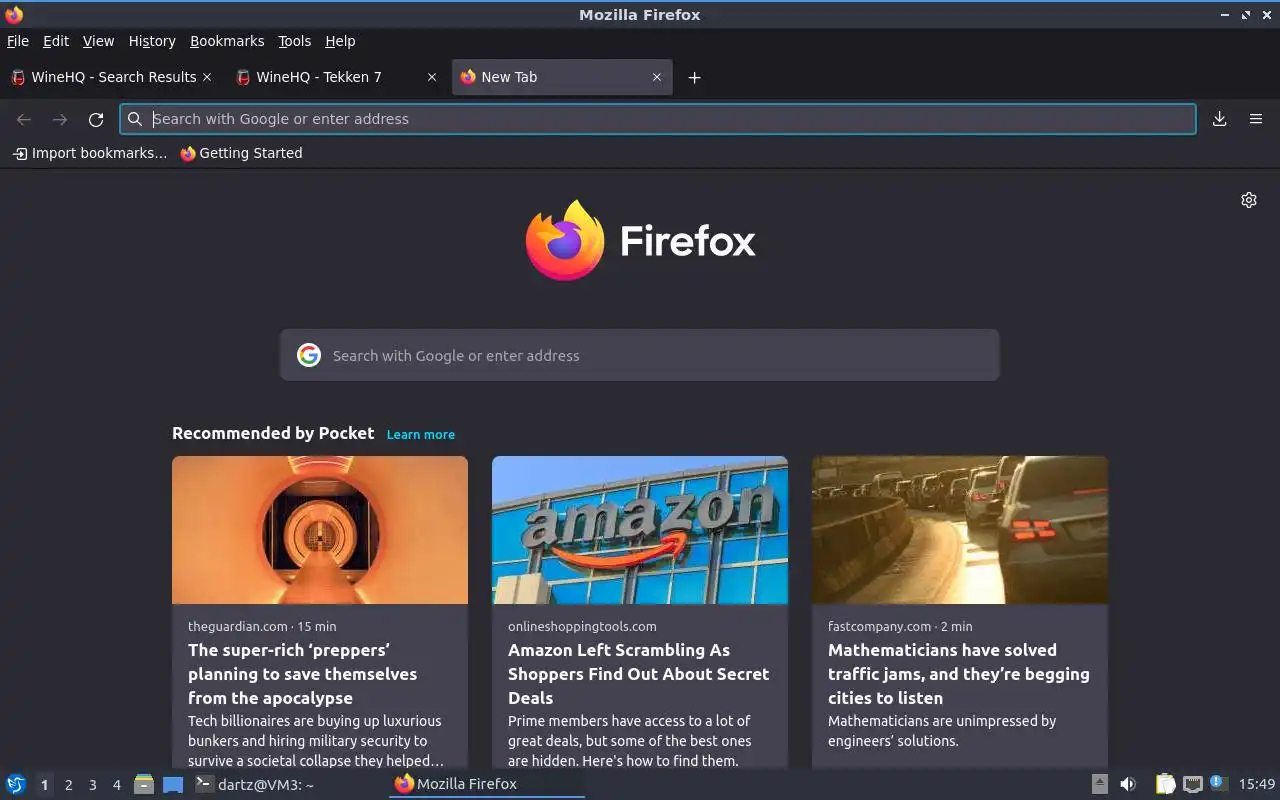Screen dimensions: 1280x800
Task: Click Import bookmarks in bookmarks toolbar
Action: coord(90,153)
